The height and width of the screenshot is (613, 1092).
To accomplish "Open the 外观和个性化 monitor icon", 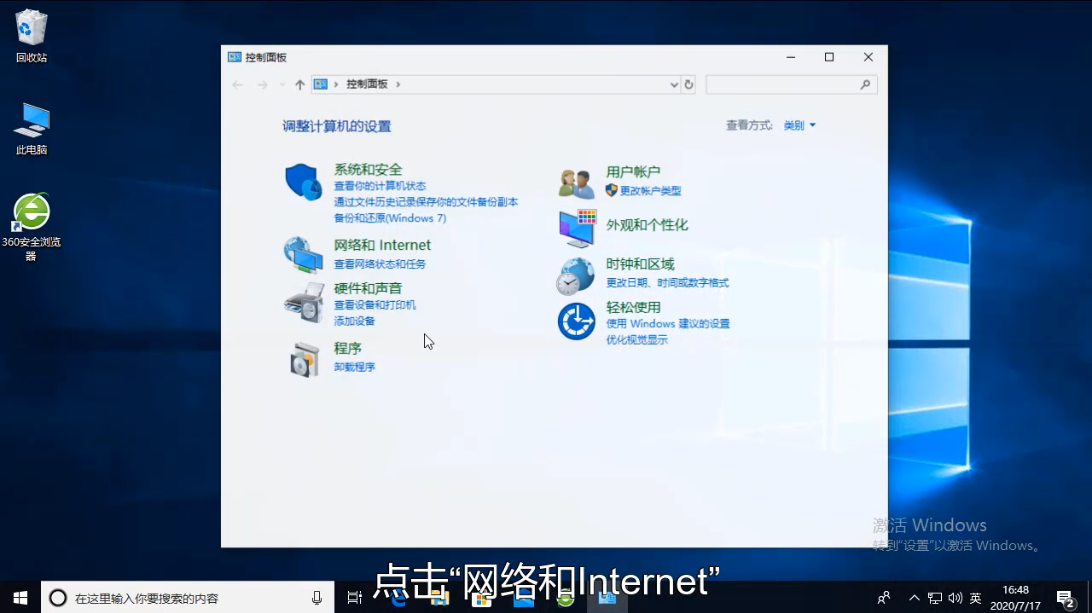I will click(576, 229).
